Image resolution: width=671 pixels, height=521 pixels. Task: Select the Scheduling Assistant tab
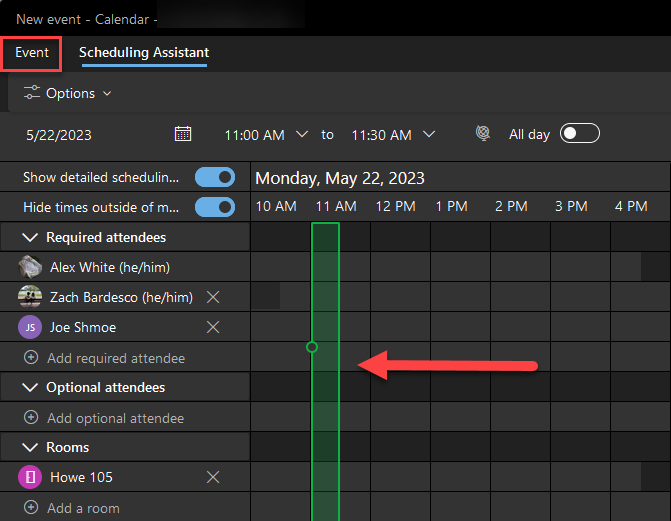point(144,53)
